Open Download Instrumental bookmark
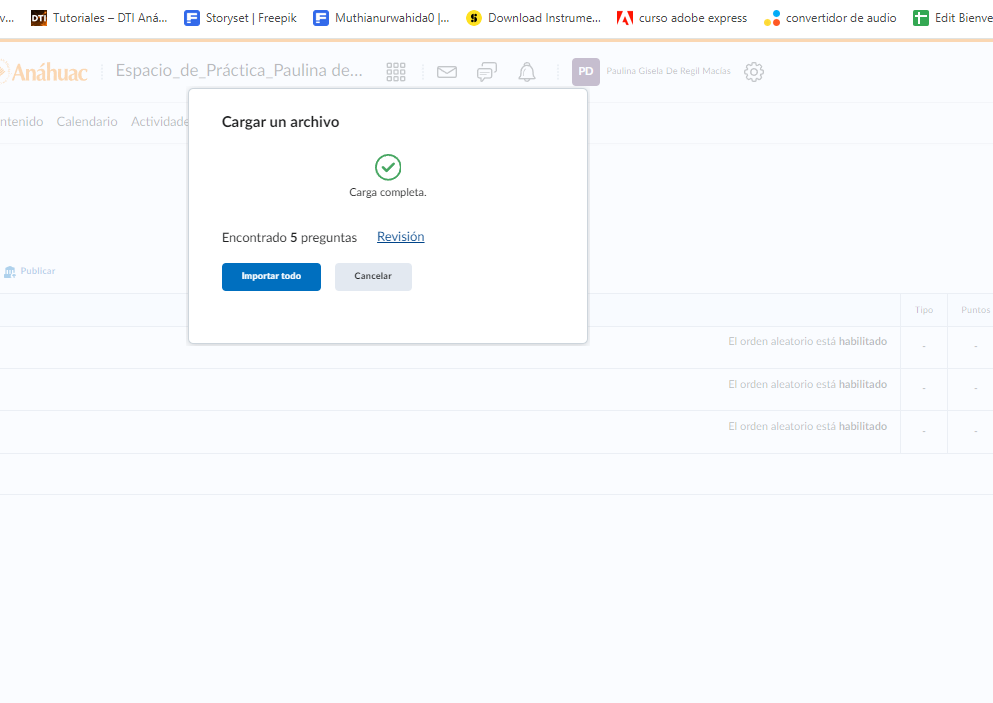993x703 pixels. (x=534, y=18)
